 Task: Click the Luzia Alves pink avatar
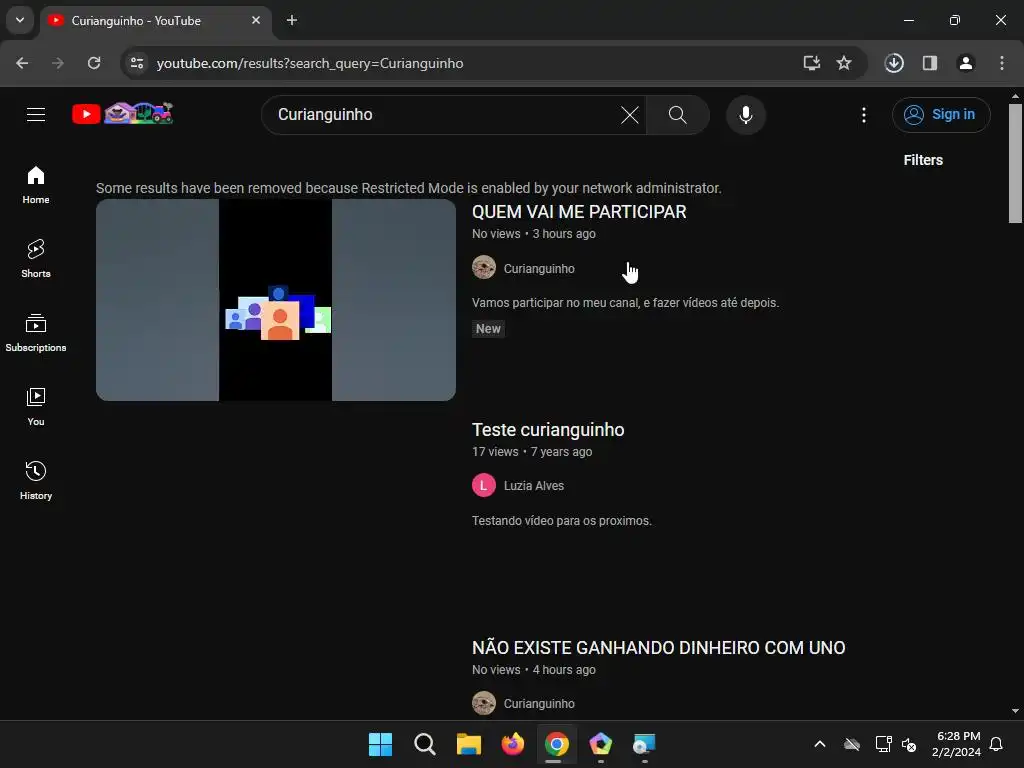[484, 485]
